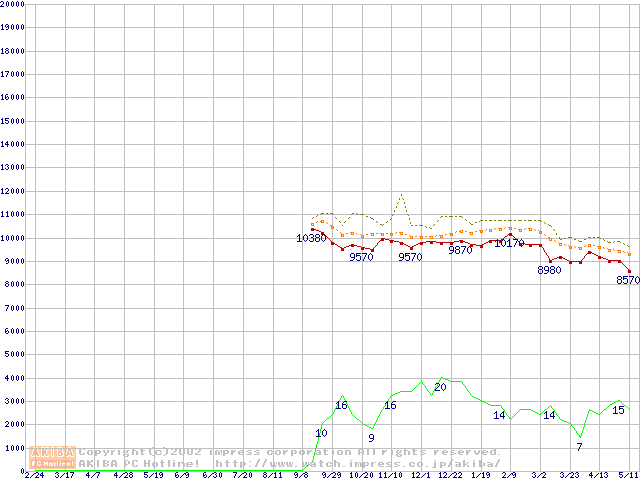The width and height of the screenshot is (640, 480).
Task: Select the final 8570 price label
Action: (x=627, y=281)
